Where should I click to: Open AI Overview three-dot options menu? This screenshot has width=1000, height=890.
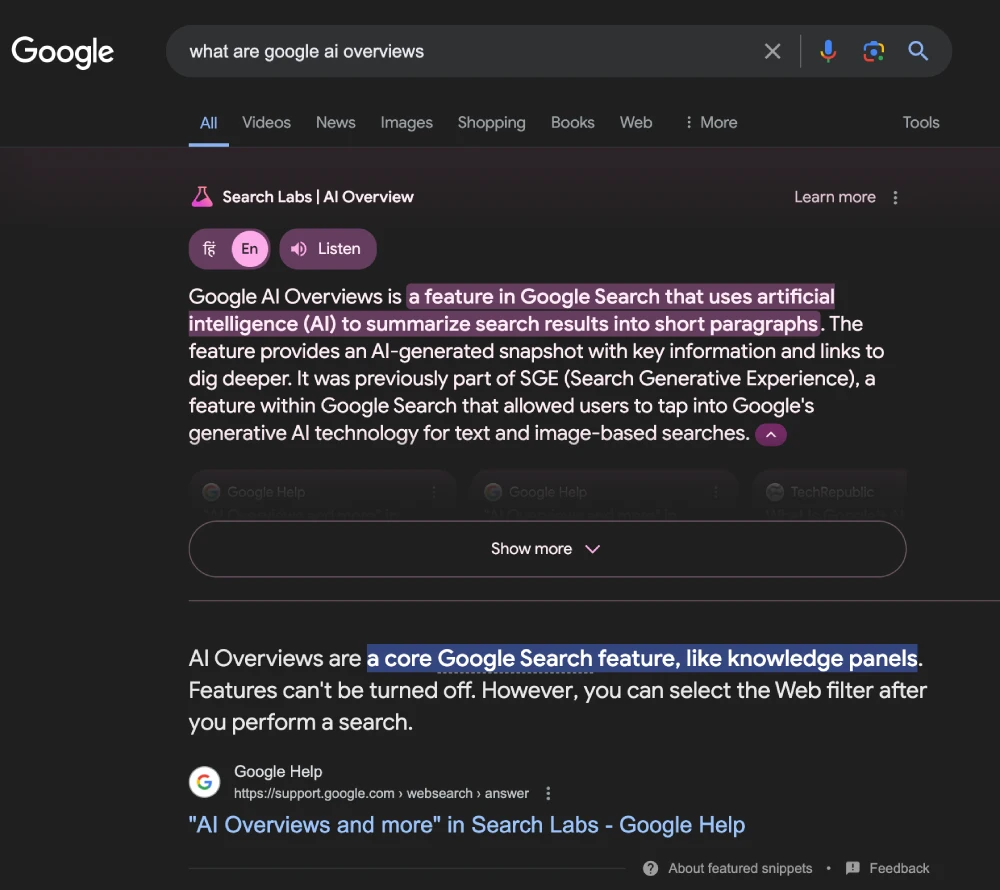tap(895, 198)
